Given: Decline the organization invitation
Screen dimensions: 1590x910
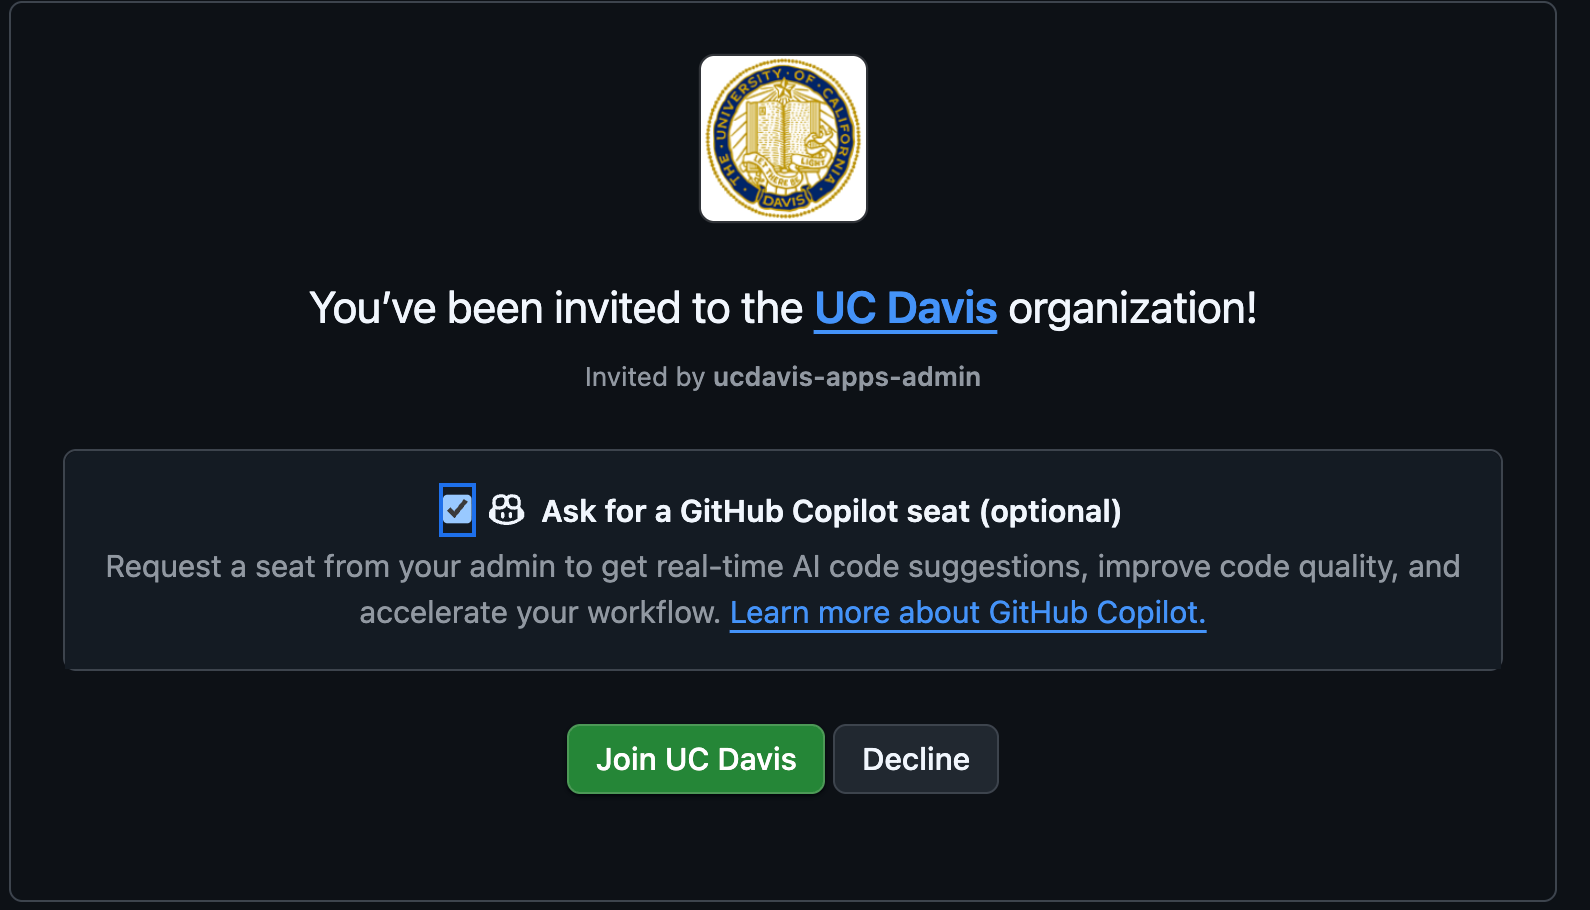Looking at the screenshot, I should (915, 759).
